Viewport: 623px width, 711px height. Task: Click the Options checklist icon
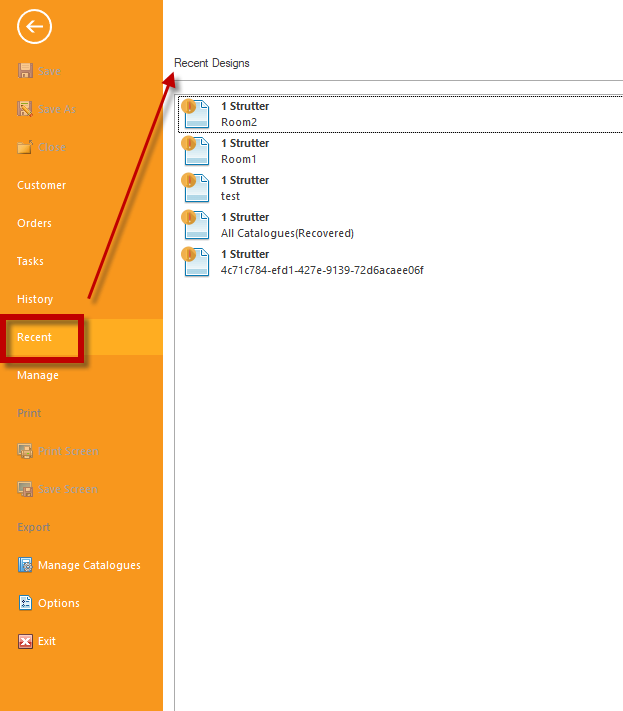coord(25,603)
